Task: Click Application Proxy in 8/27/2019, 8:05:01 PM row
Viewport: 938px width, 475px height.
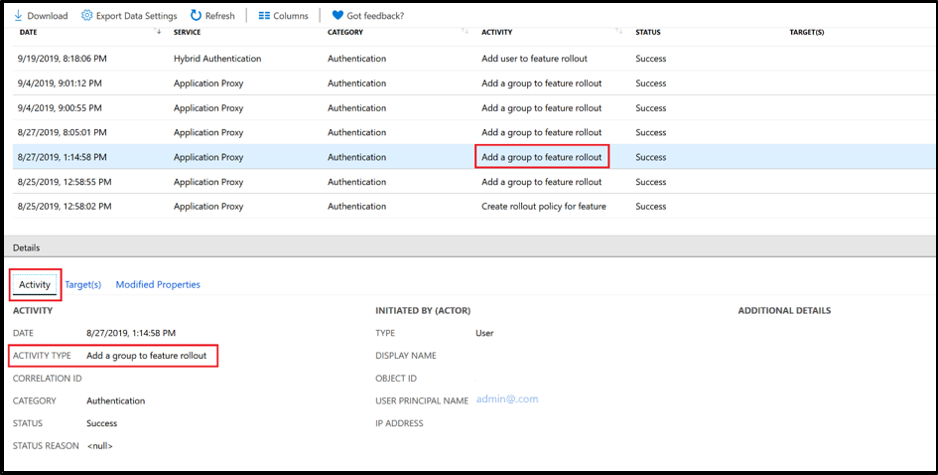Action: coord(208,132)
